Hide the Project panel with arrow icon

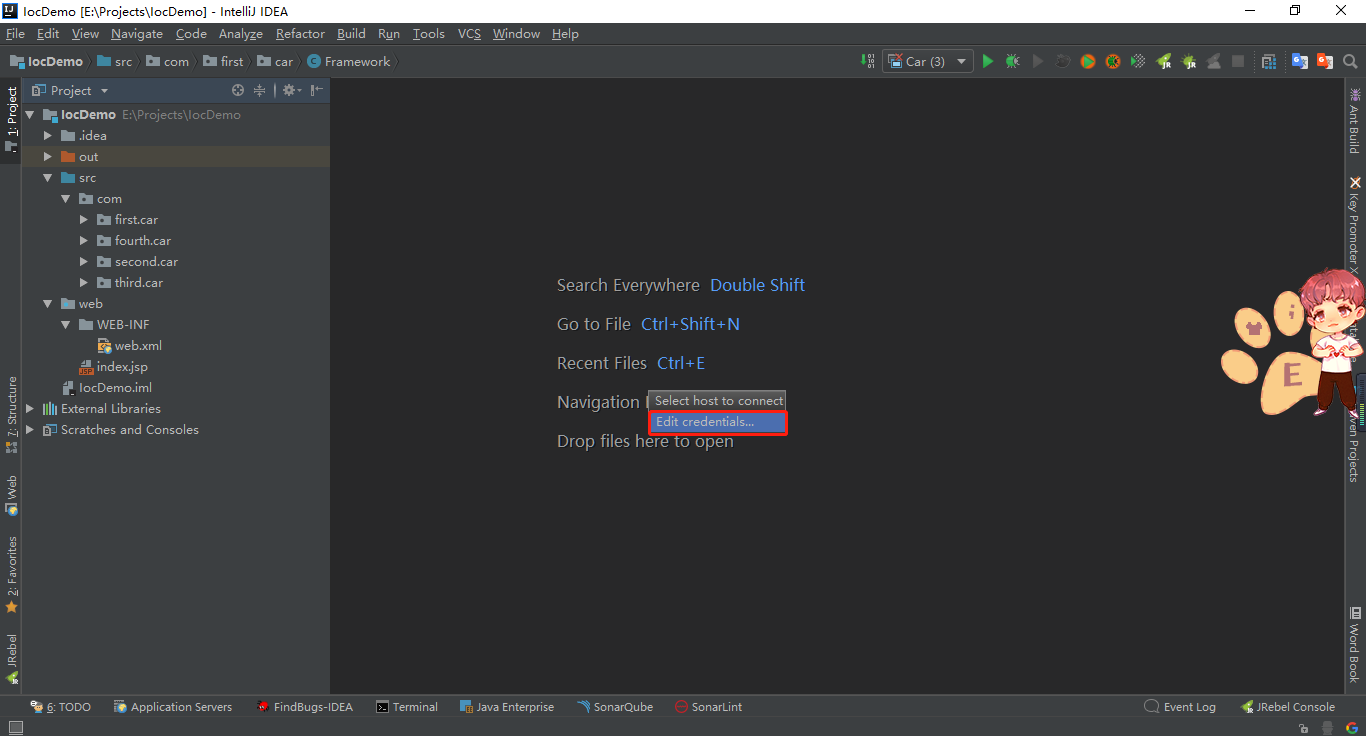click(317, 90)
